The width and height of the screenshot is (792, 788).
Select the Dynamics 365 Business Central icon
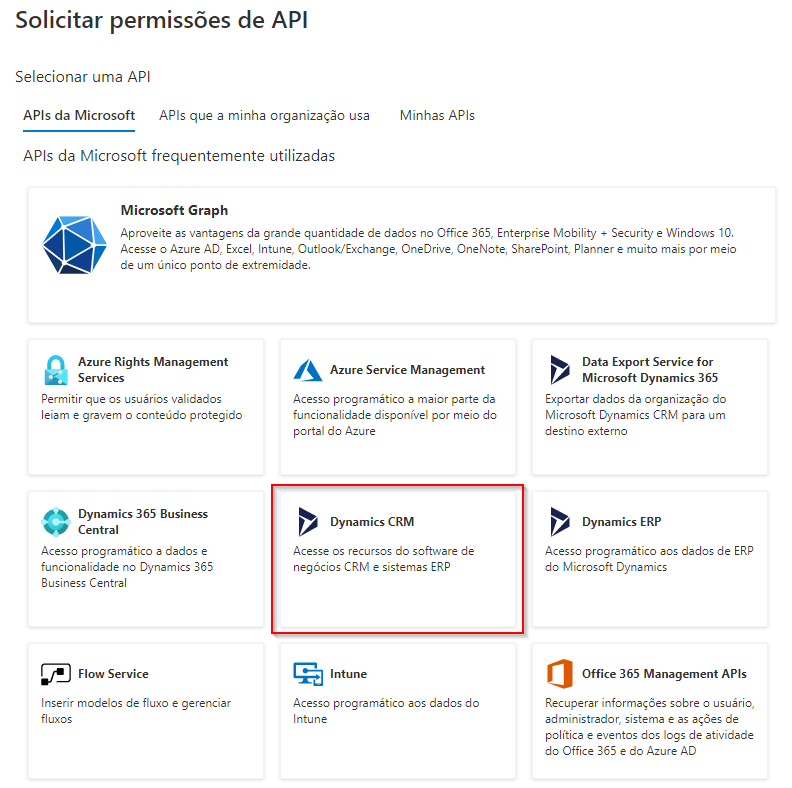(56, 522)
